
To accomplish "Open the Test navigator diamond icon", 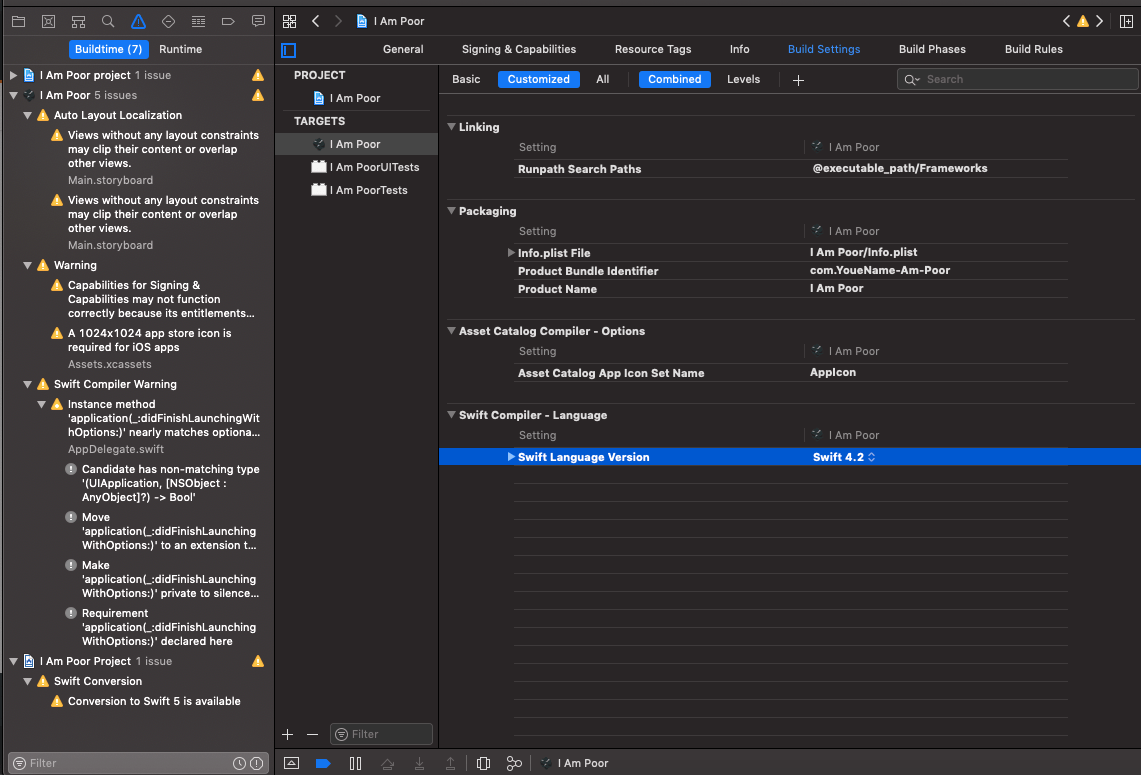I will (168, 21).
